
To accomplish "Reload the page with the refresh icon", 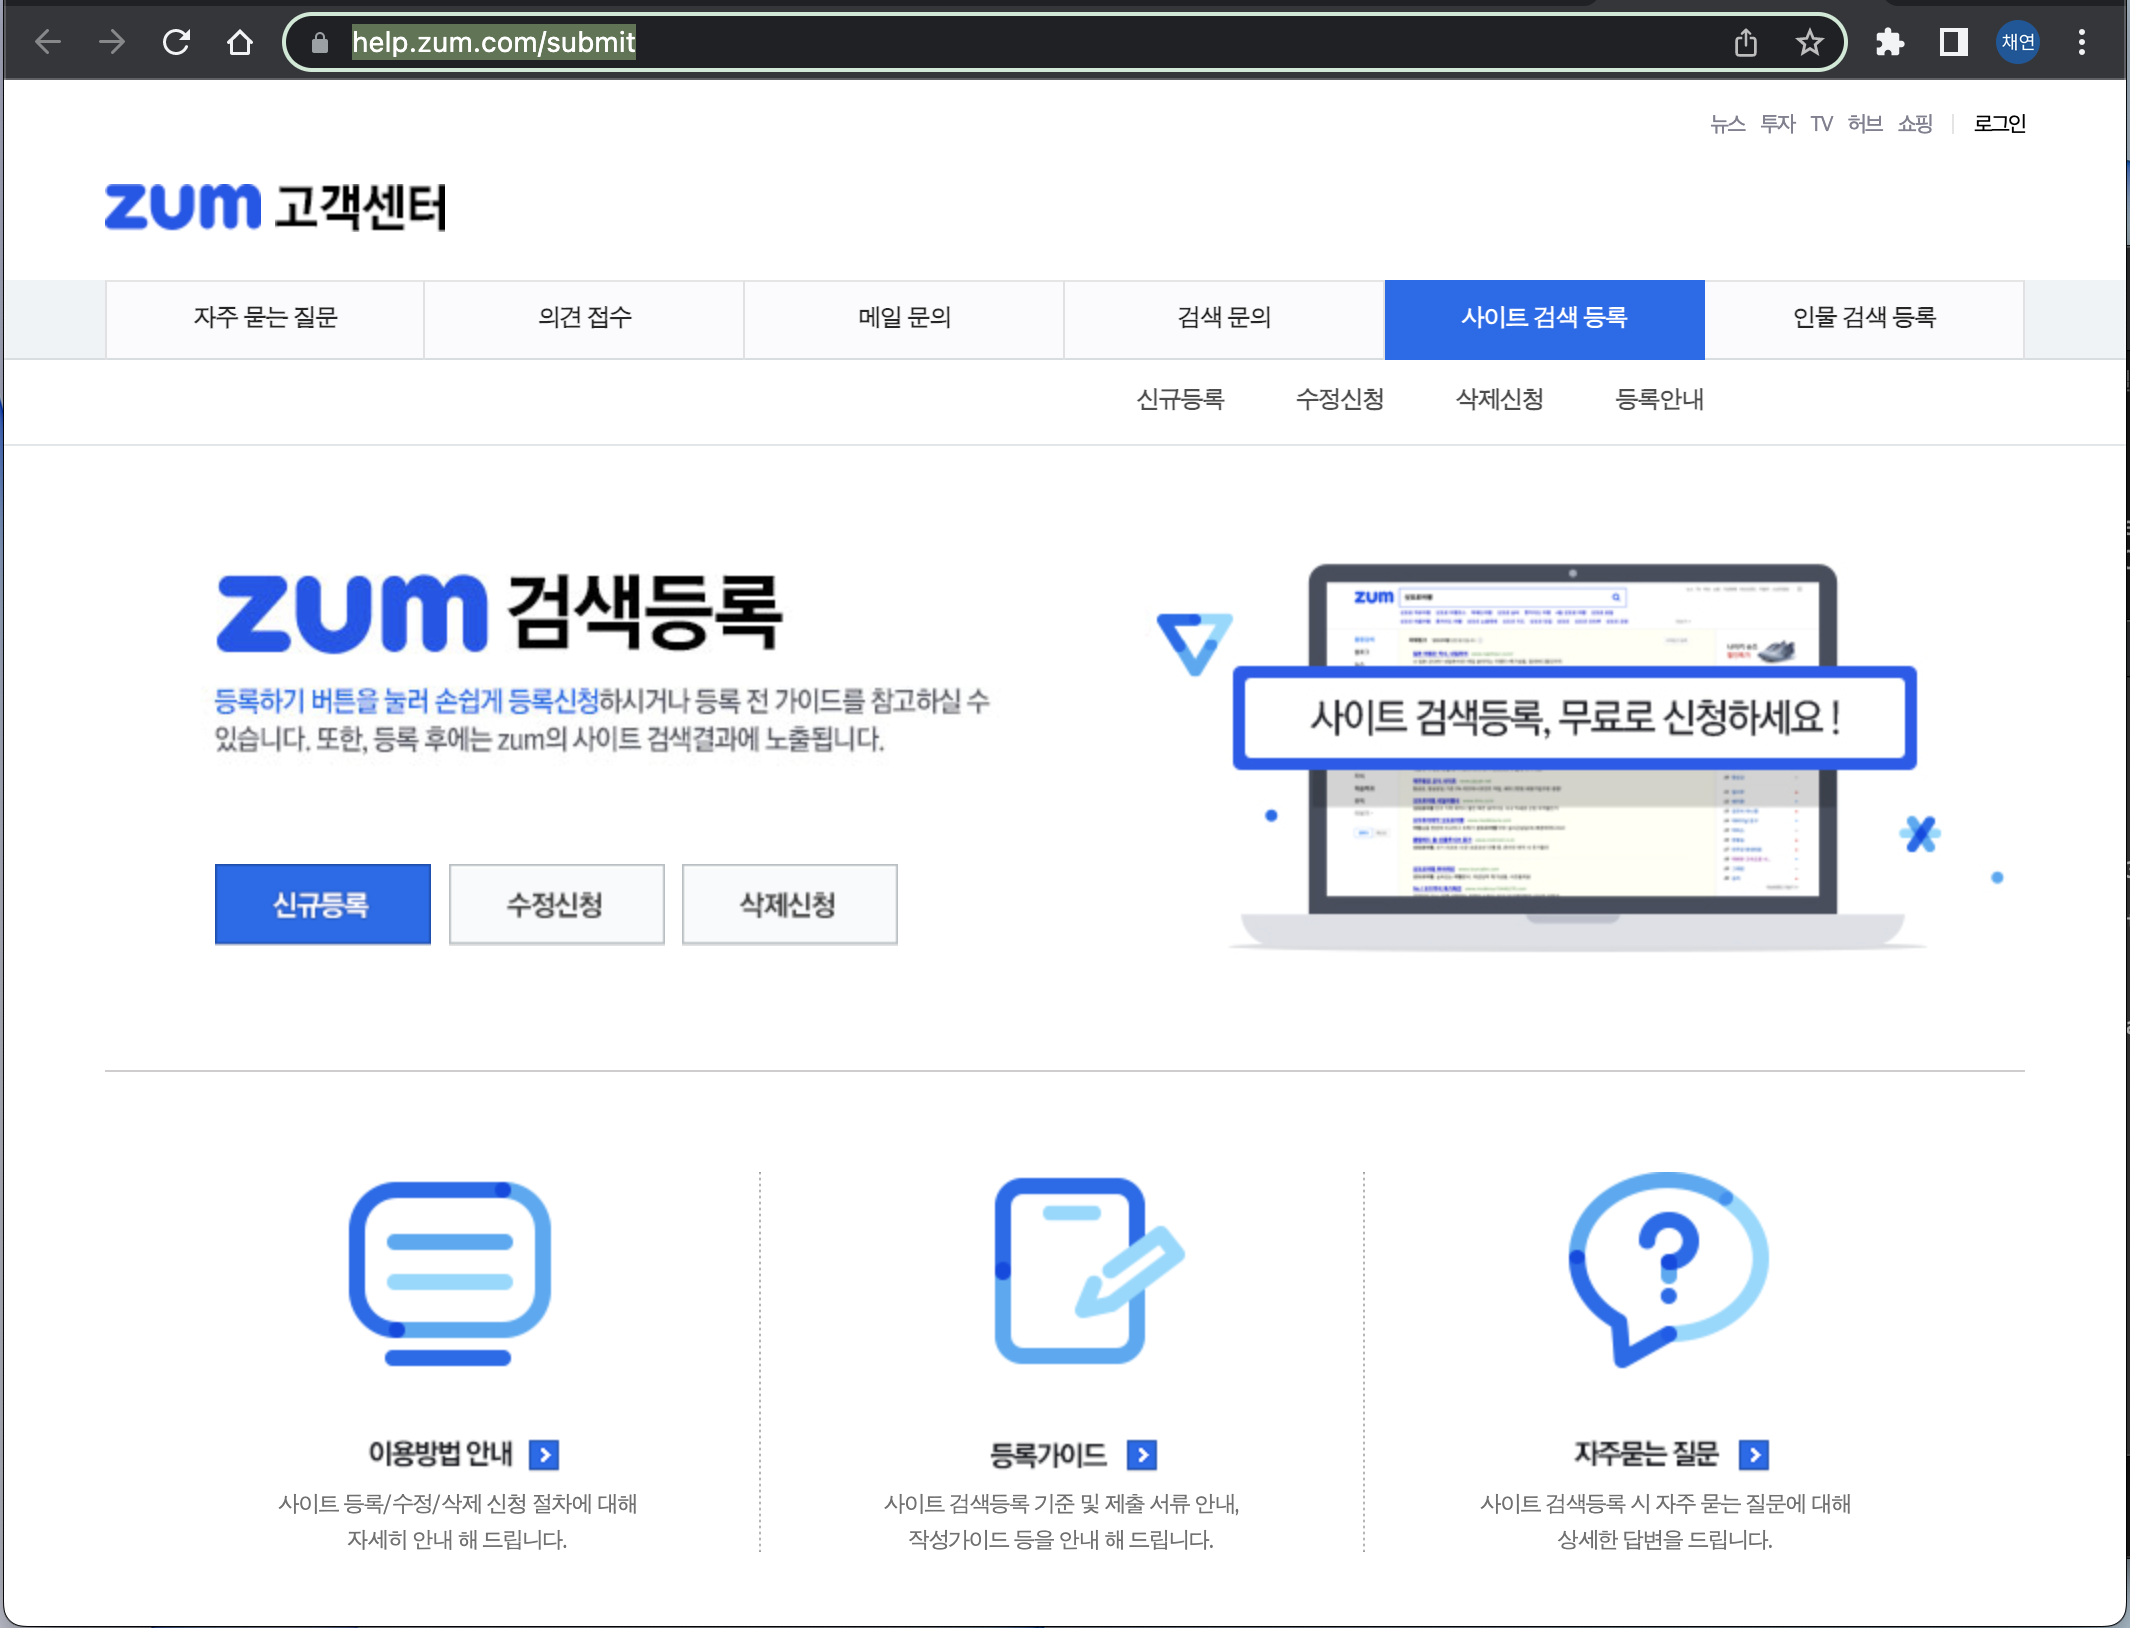I will (x=176, y=42).
